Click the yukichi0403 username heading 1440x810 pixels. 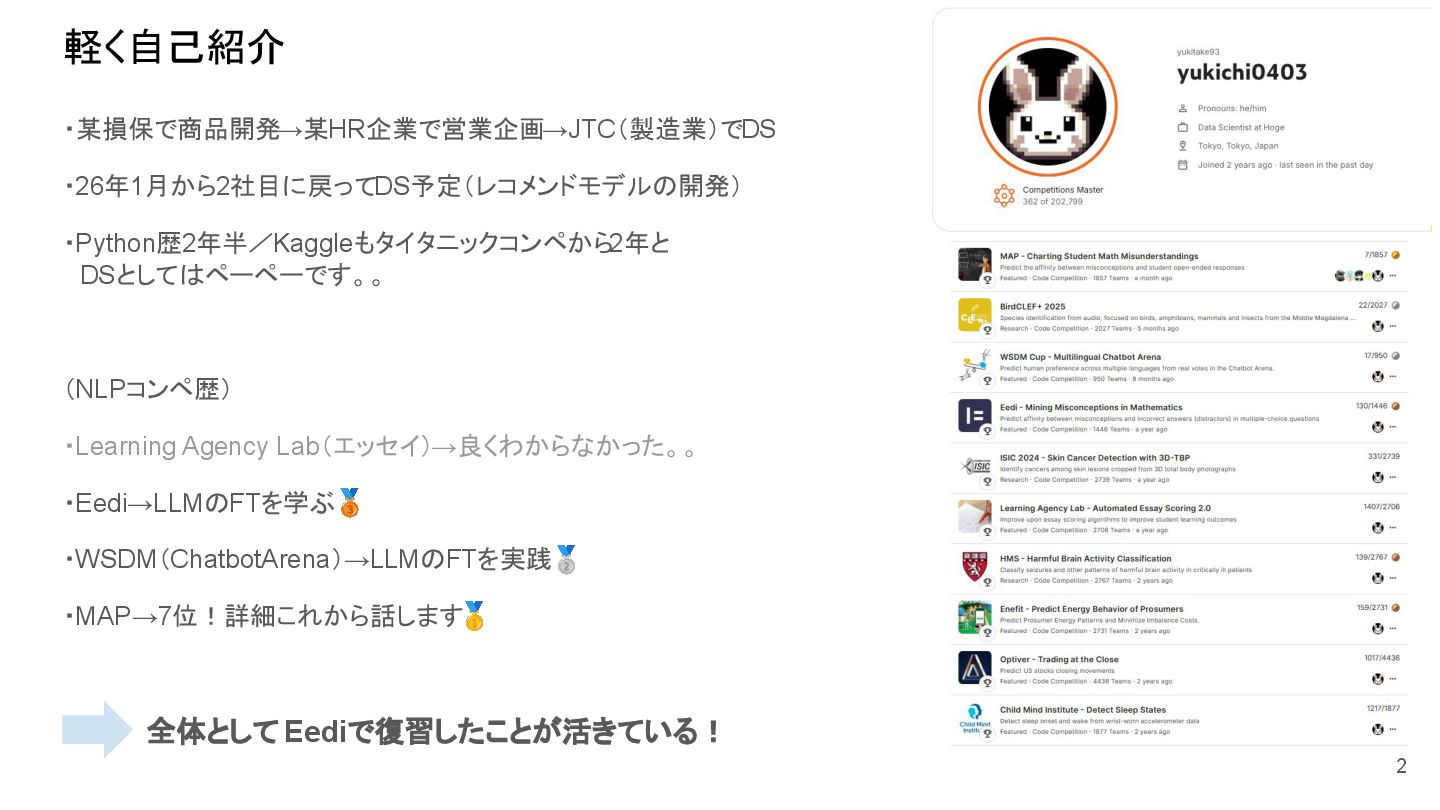(x=1241, y=73)
